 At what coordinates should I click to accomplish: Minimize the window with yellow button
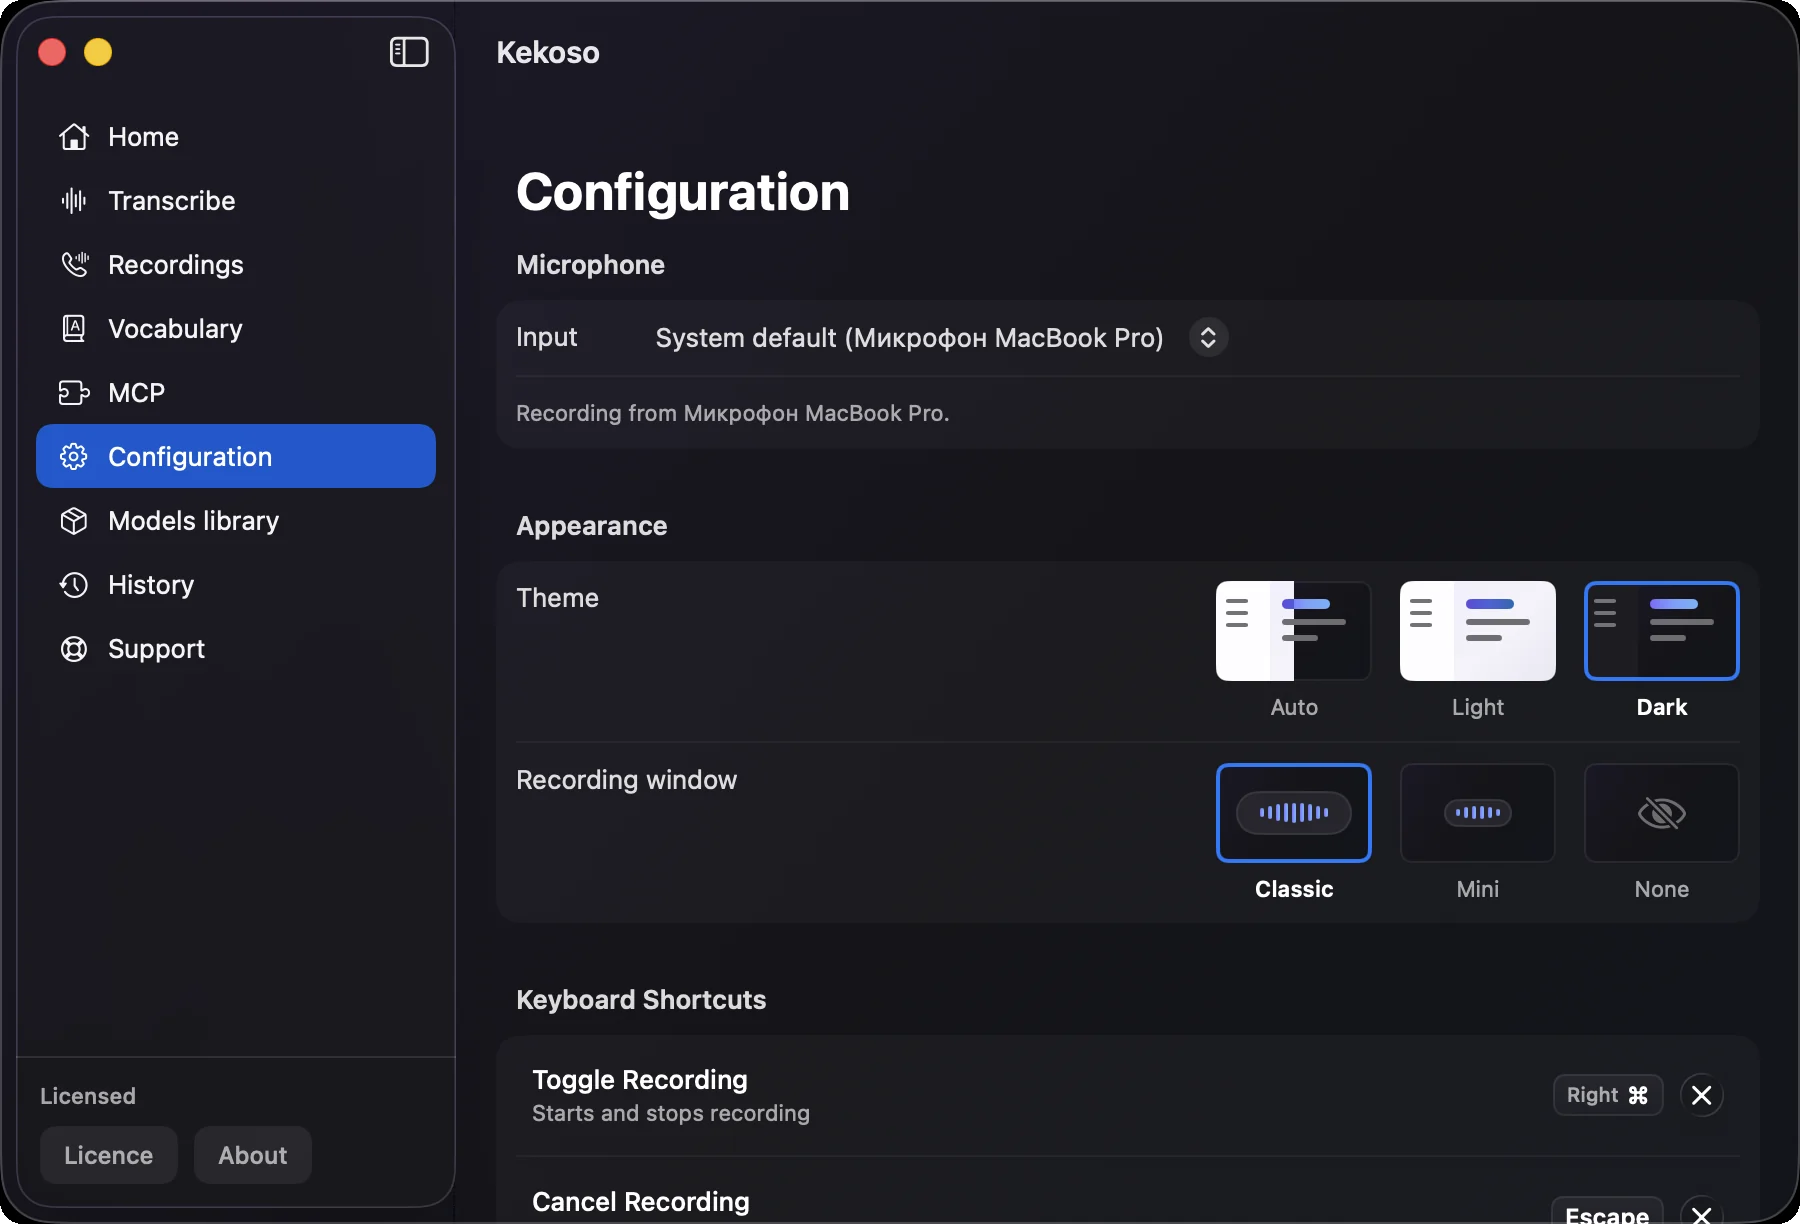(98, 52)
